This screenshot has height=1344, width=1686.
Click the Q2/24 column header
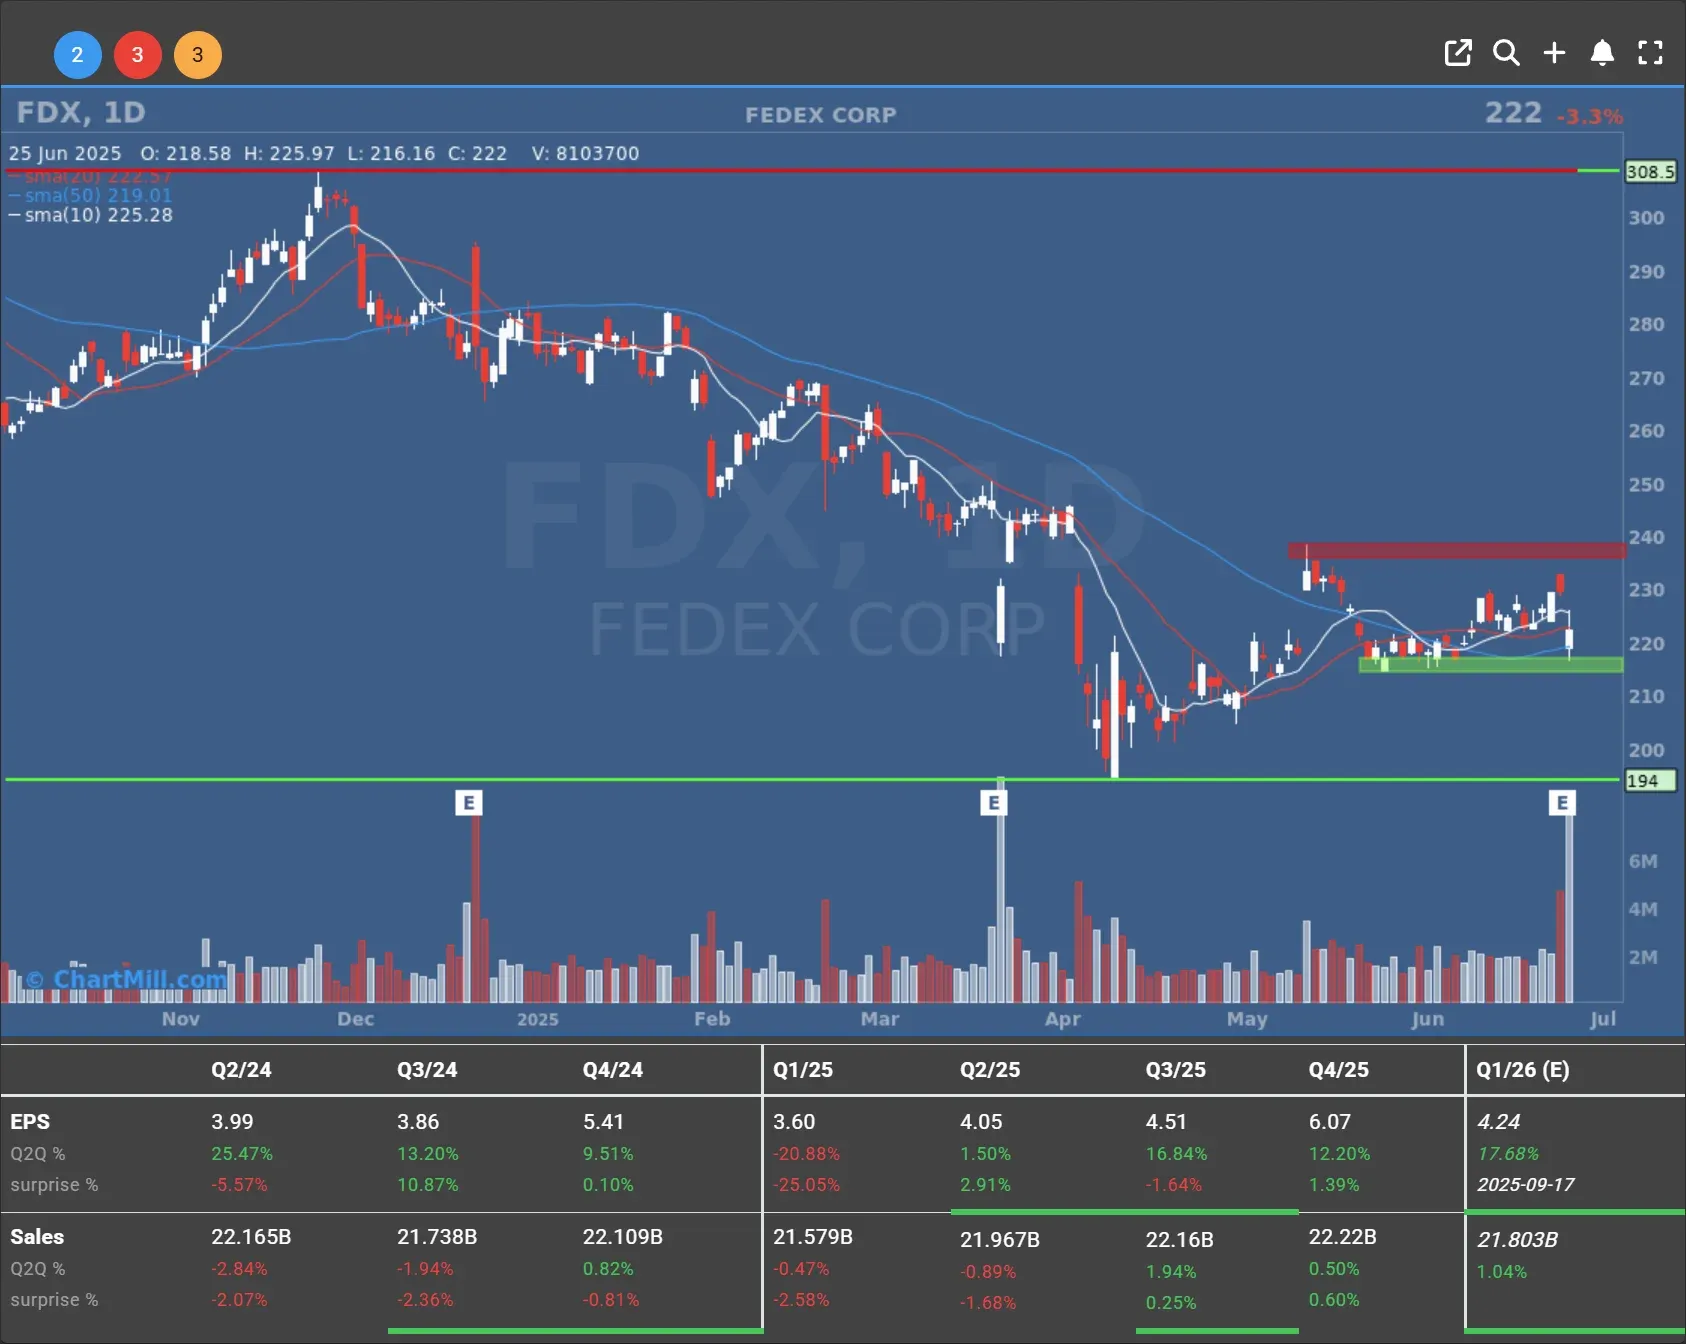[x=241, y=1070]
